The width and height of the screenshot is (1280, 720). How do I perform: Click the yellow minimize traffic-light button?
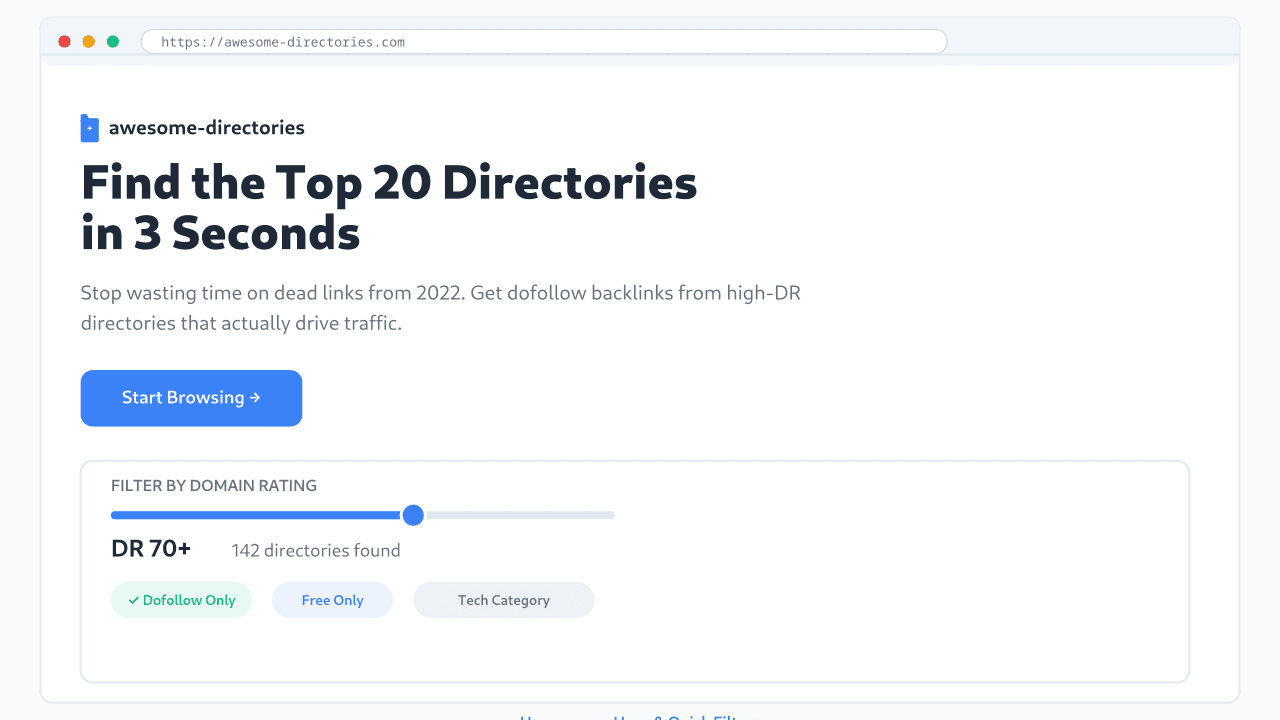[x=89, y=42]
